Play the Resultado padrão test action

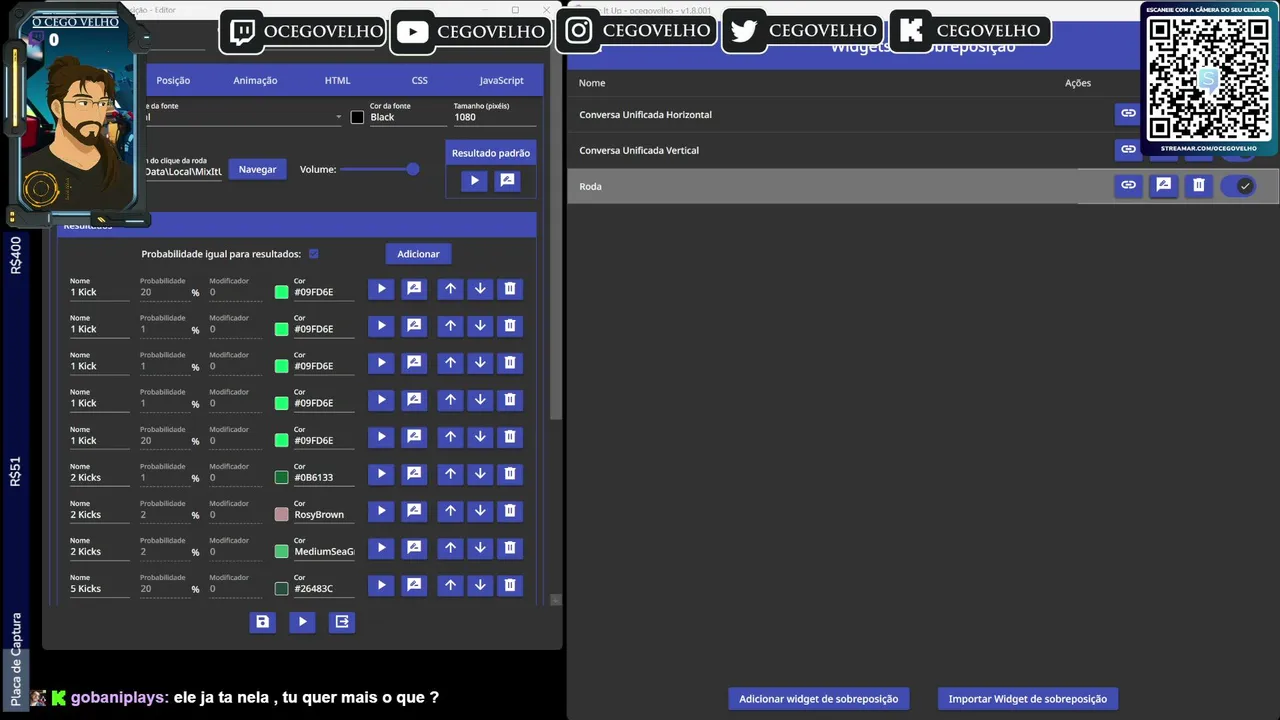[474, 181]
